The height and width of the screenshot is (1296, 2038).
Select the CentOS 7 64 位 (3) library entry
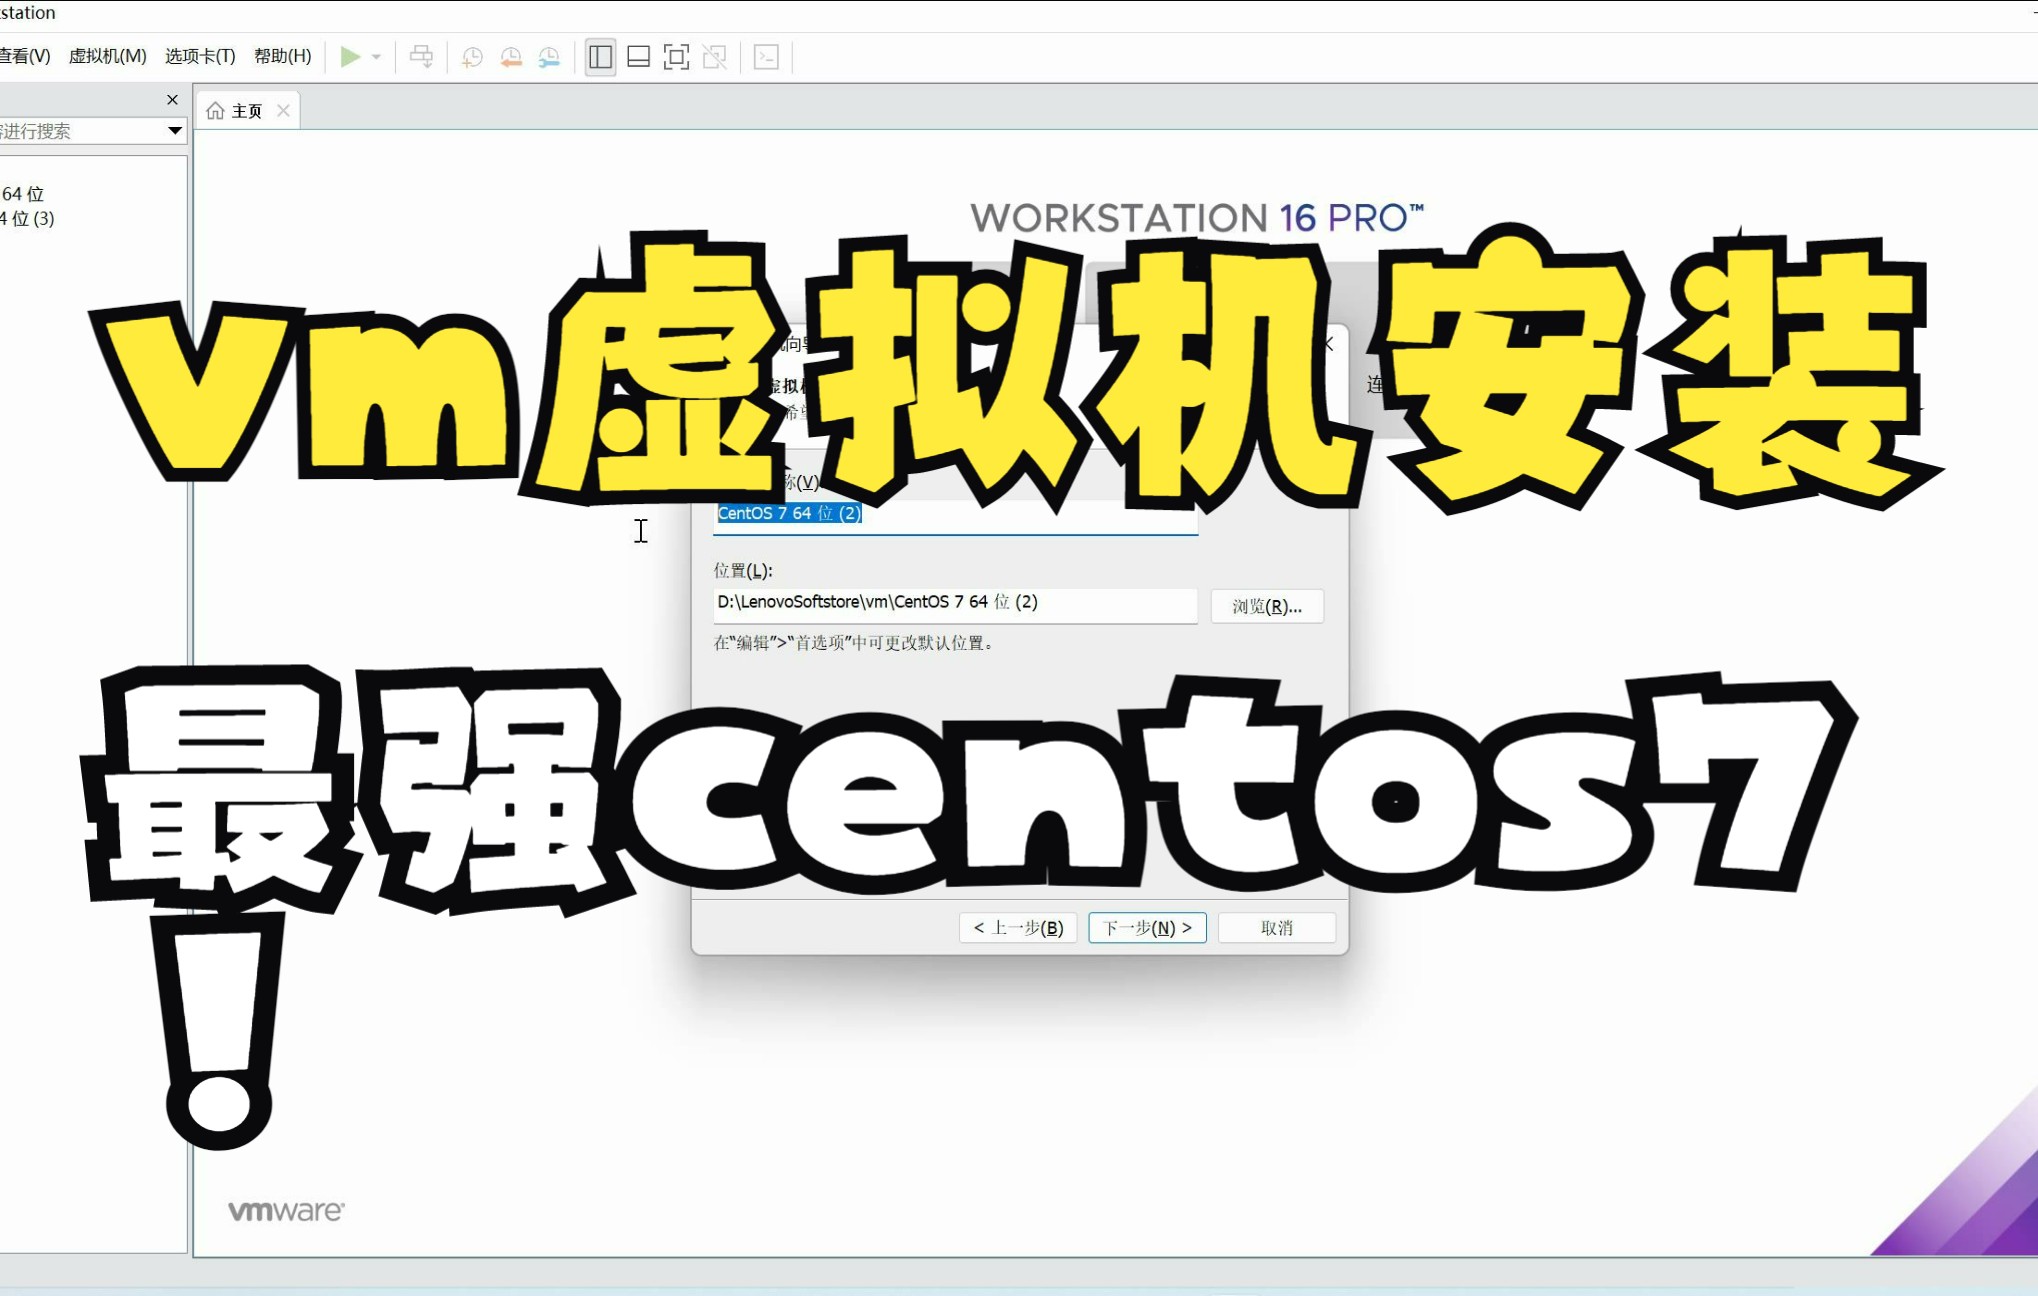click(25, 218)
